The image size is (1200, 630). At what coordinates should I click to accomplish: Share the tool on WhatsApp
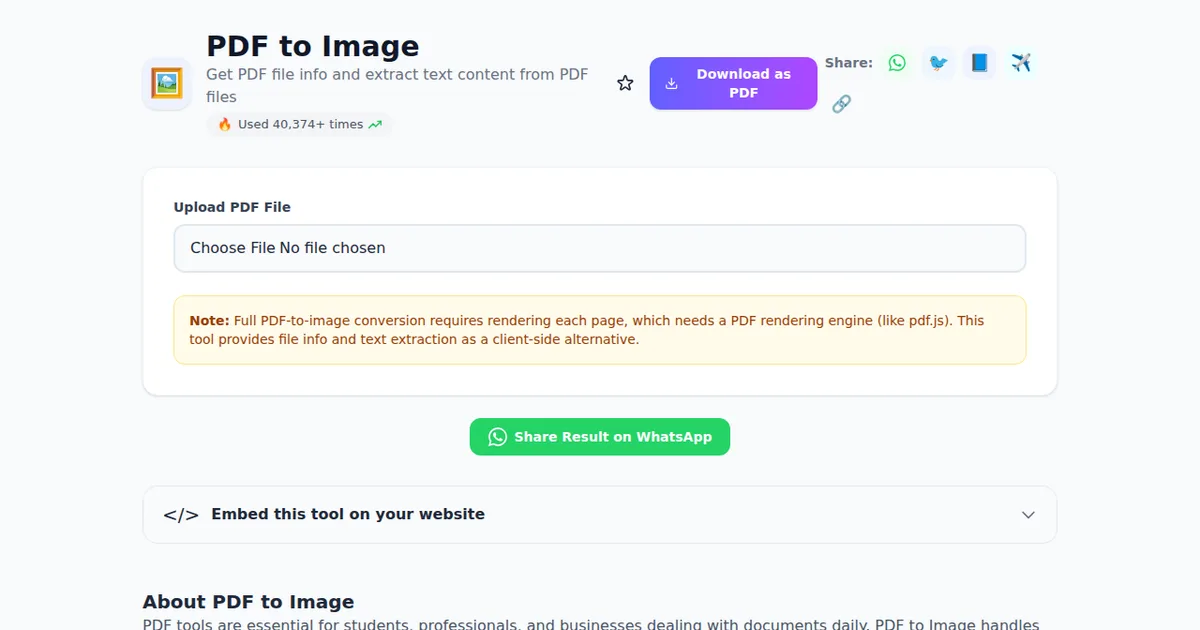point(897,62)
